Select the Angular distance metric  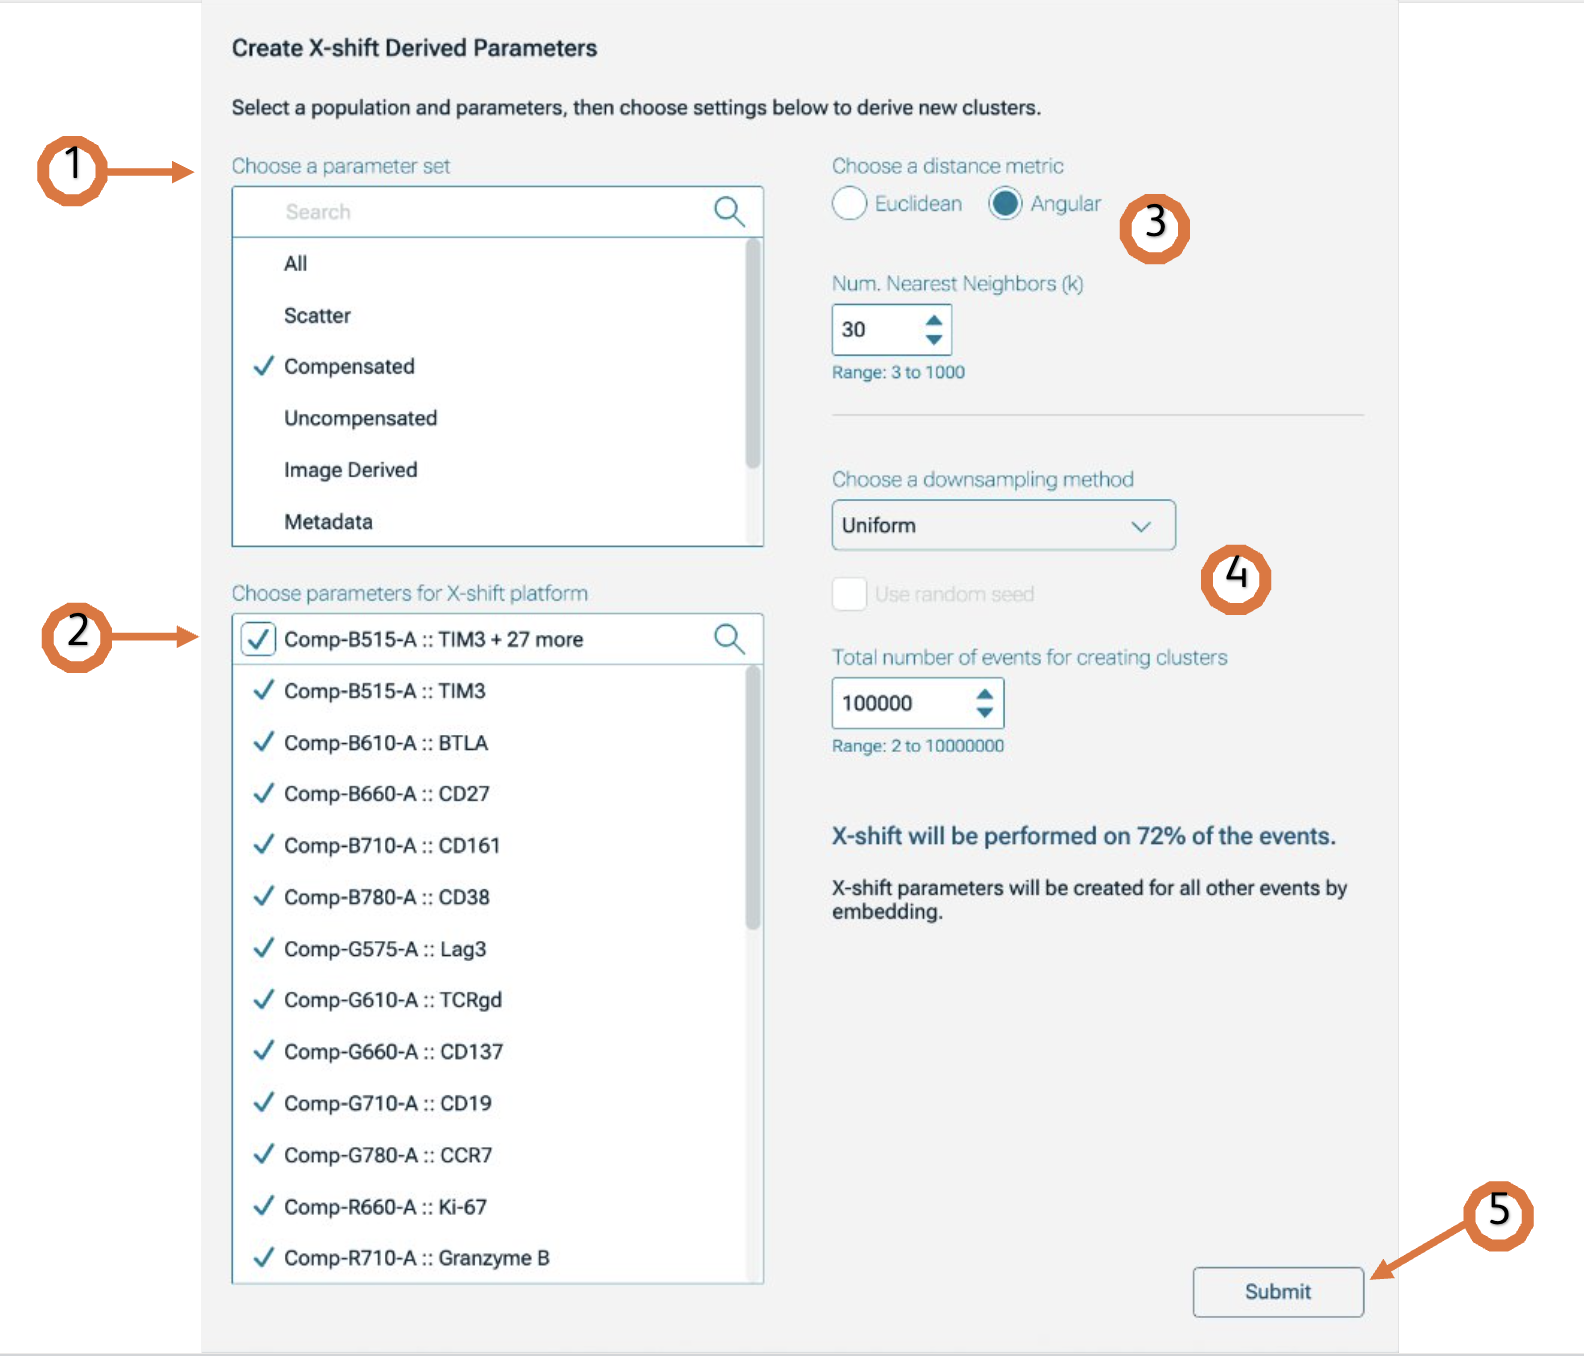pos(1005,203)
